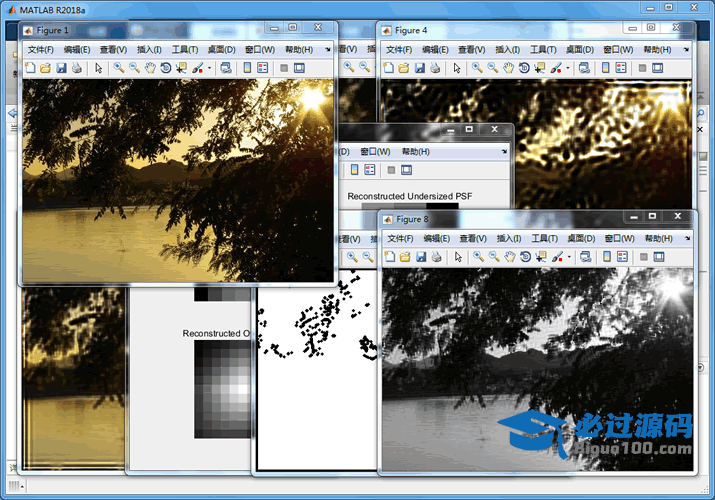Select Pan hand tool in Figure 1
Image resolution: width=715 pixels, height=500 pixels.
(150, 68)
